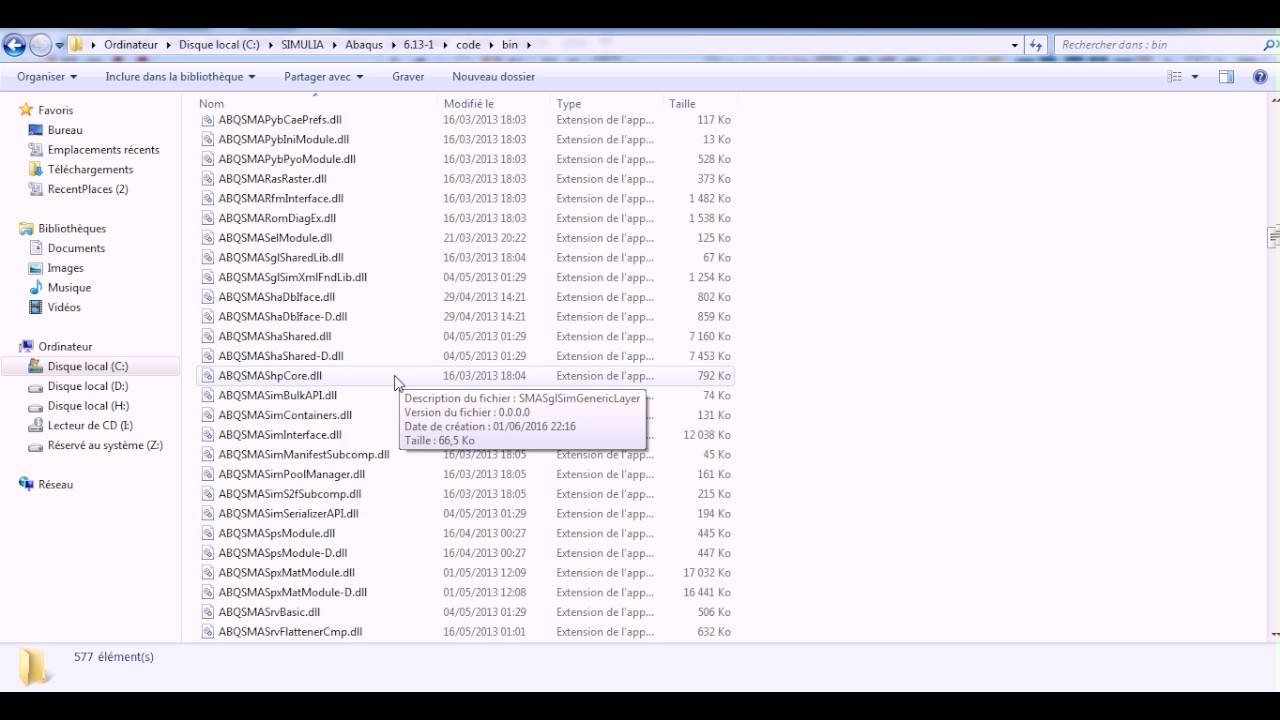Click the scroll-up arrow of file list
The width and height of the screenshot is (1280, 720).
tap(1273, 99)
